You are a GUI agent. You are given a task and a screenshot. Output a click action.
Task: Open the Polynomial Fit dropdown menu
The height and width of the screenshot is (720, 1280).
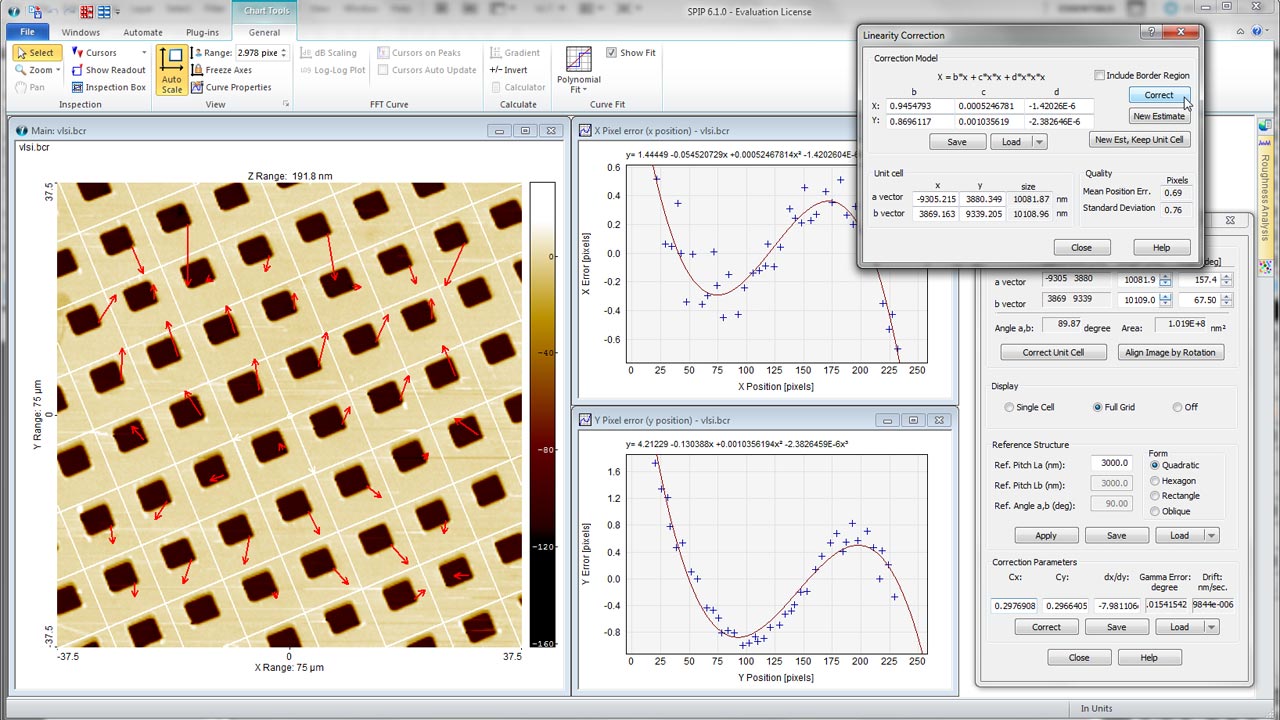(579, 85)
